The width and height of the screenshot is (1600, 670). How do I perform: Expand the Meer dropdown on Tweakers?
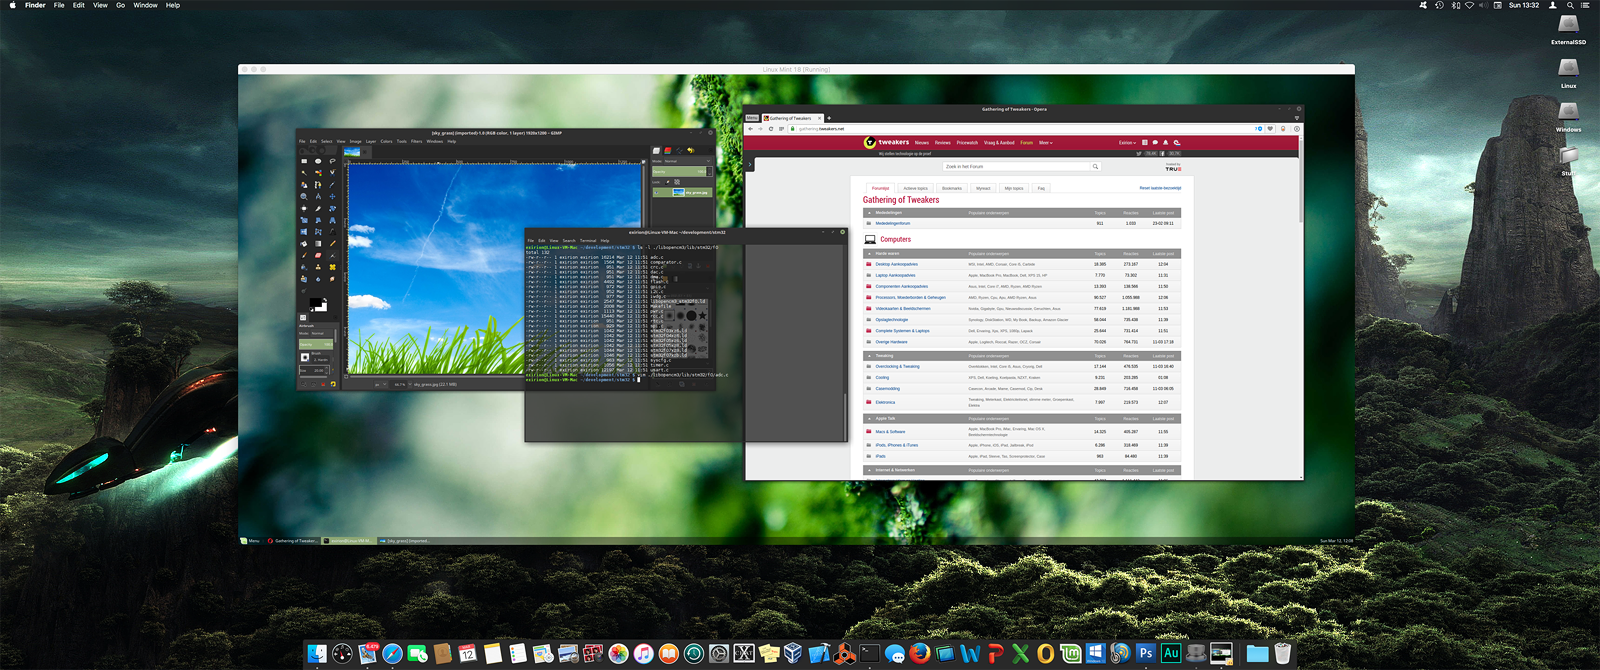[x=1045, y=143]
